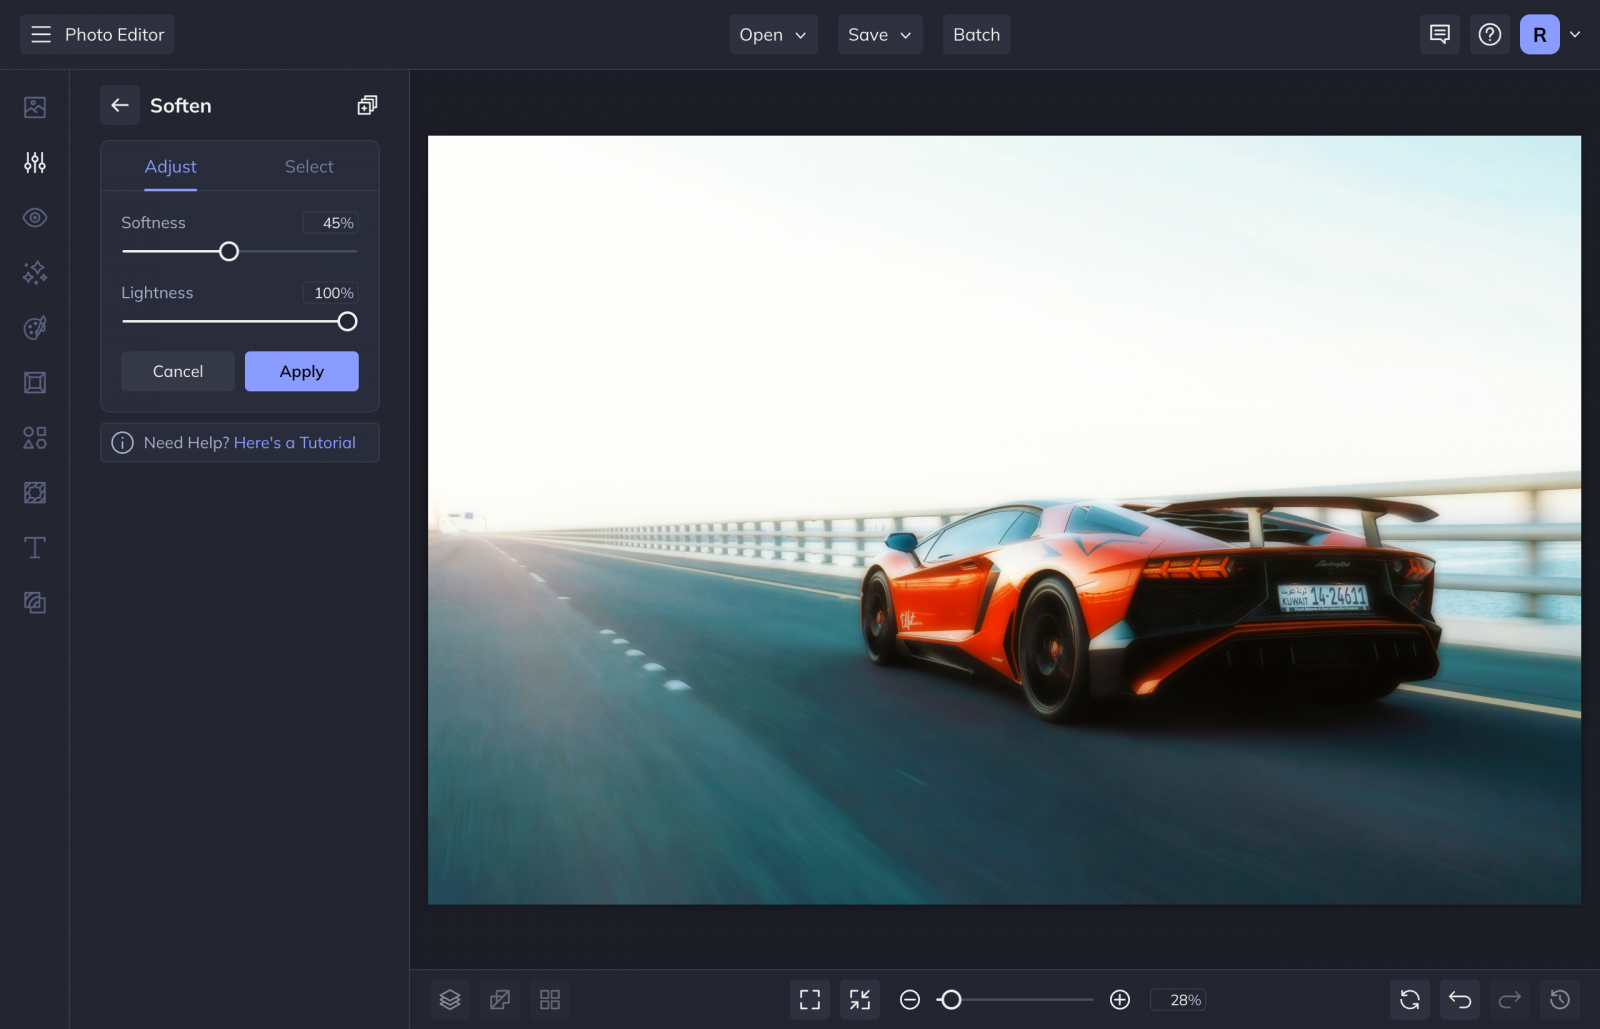Apply the Soften effect

click(x=301, y=371)
